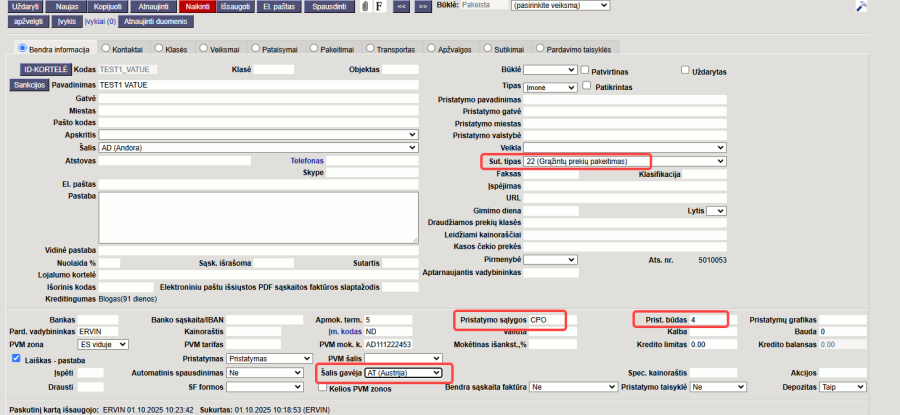The image size is (900, 415).
Task: Click the Įm. kodas link
Action: (x=343, y=332)
